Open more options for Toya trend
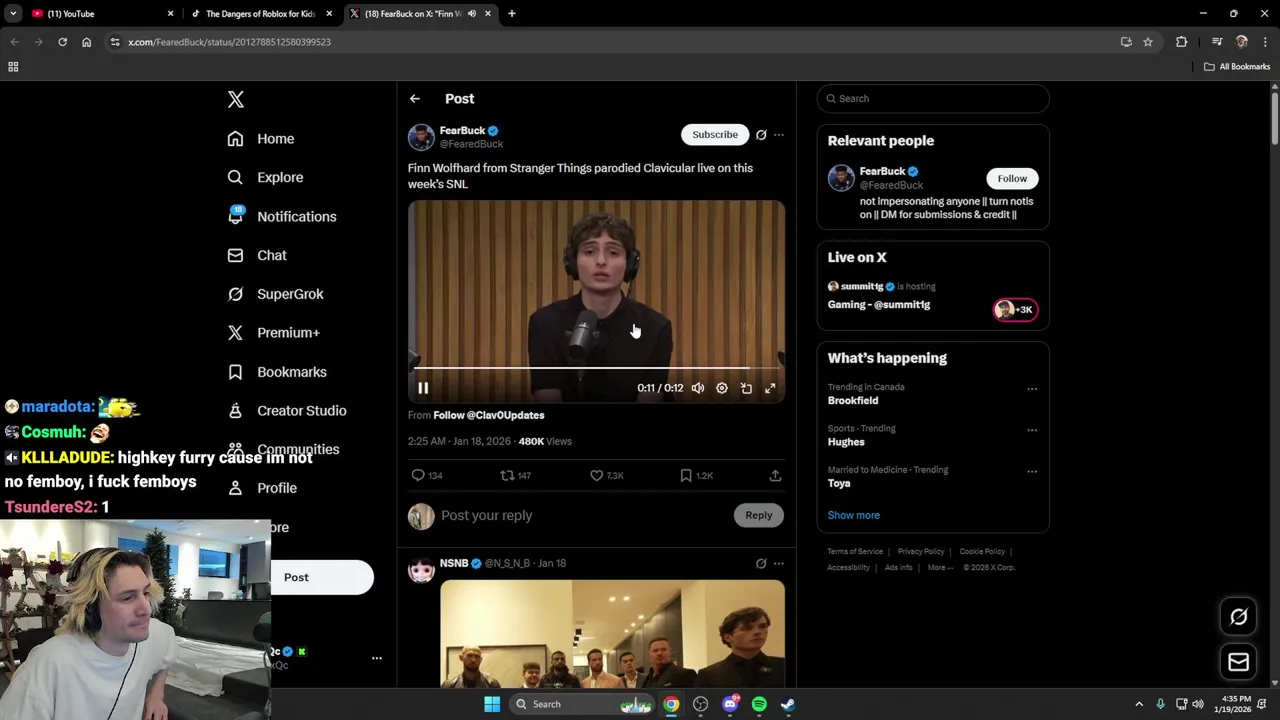This screenshot has width=1280, height=720. 1032,471
